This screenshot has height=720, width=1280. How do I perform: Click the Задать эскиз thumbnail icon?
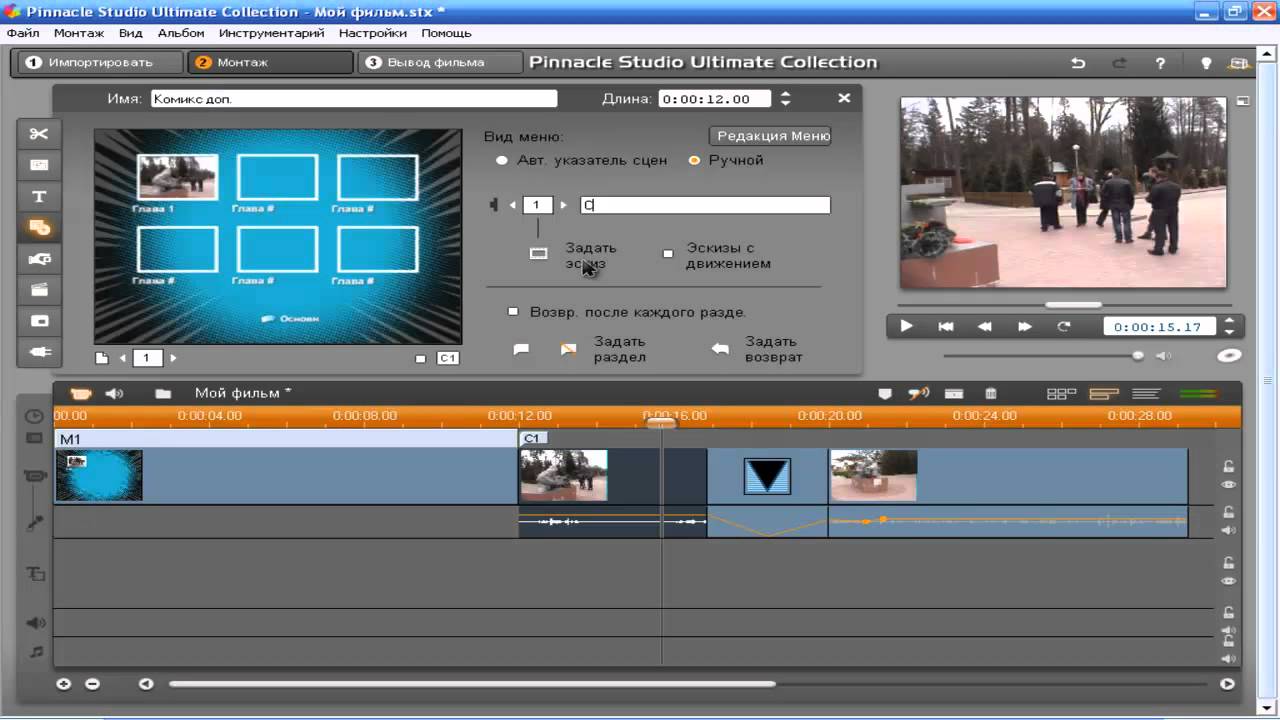538,254
